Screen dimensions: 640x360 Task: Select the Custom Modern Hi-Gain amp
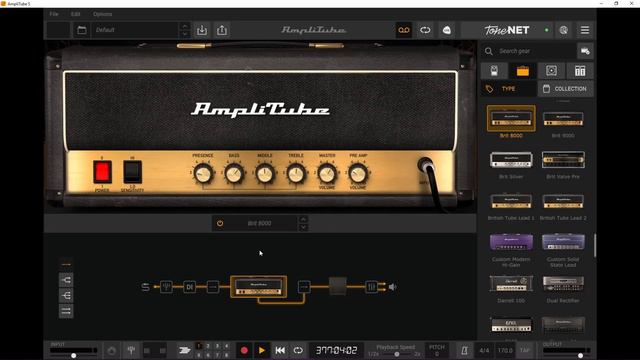click(511, 242)
